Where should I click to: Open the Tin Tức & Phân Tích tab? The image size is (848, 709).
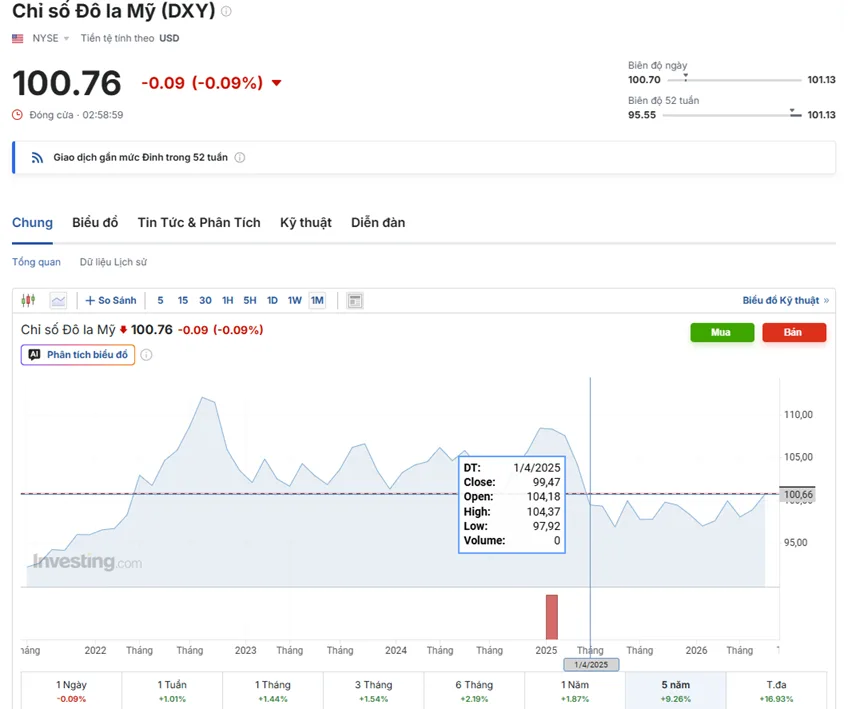[x=199, y=223]
